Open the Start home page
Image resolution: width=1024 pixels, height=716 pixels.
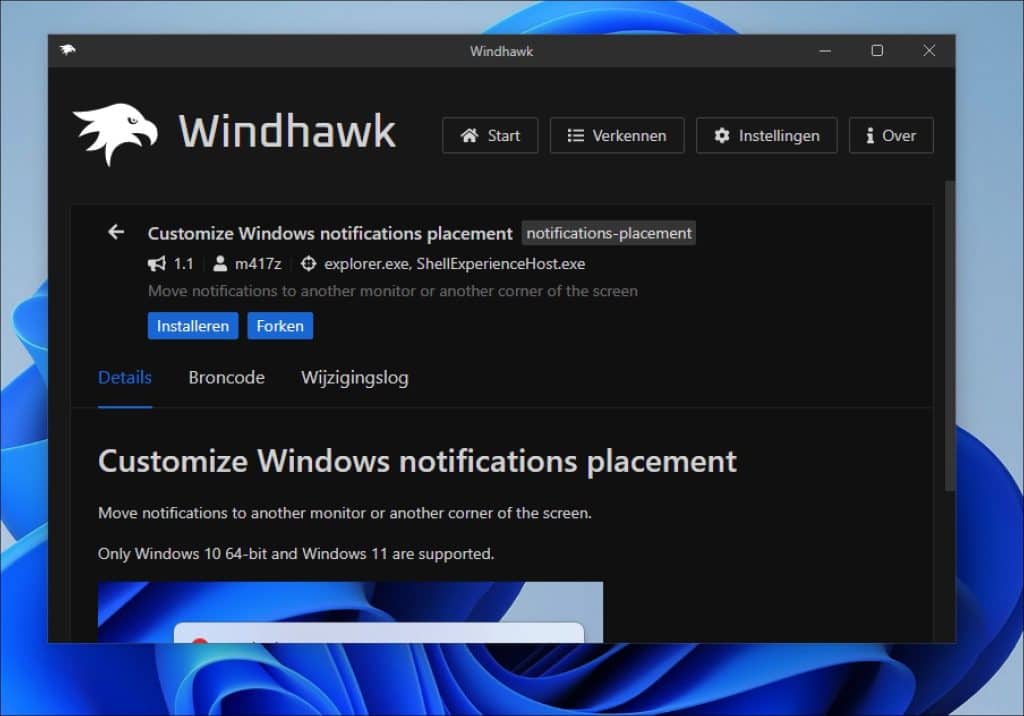[490, 135]
